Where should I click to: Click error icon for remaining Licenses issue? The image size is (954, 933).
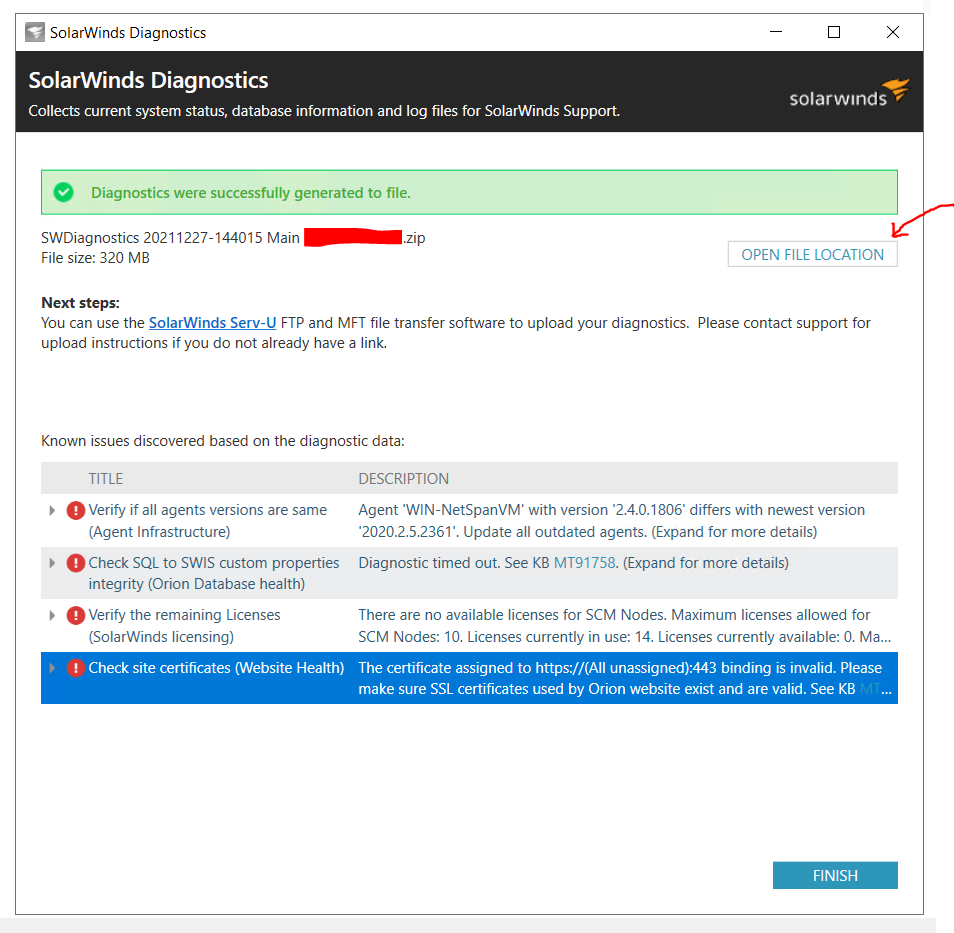[x=75, y=616]
